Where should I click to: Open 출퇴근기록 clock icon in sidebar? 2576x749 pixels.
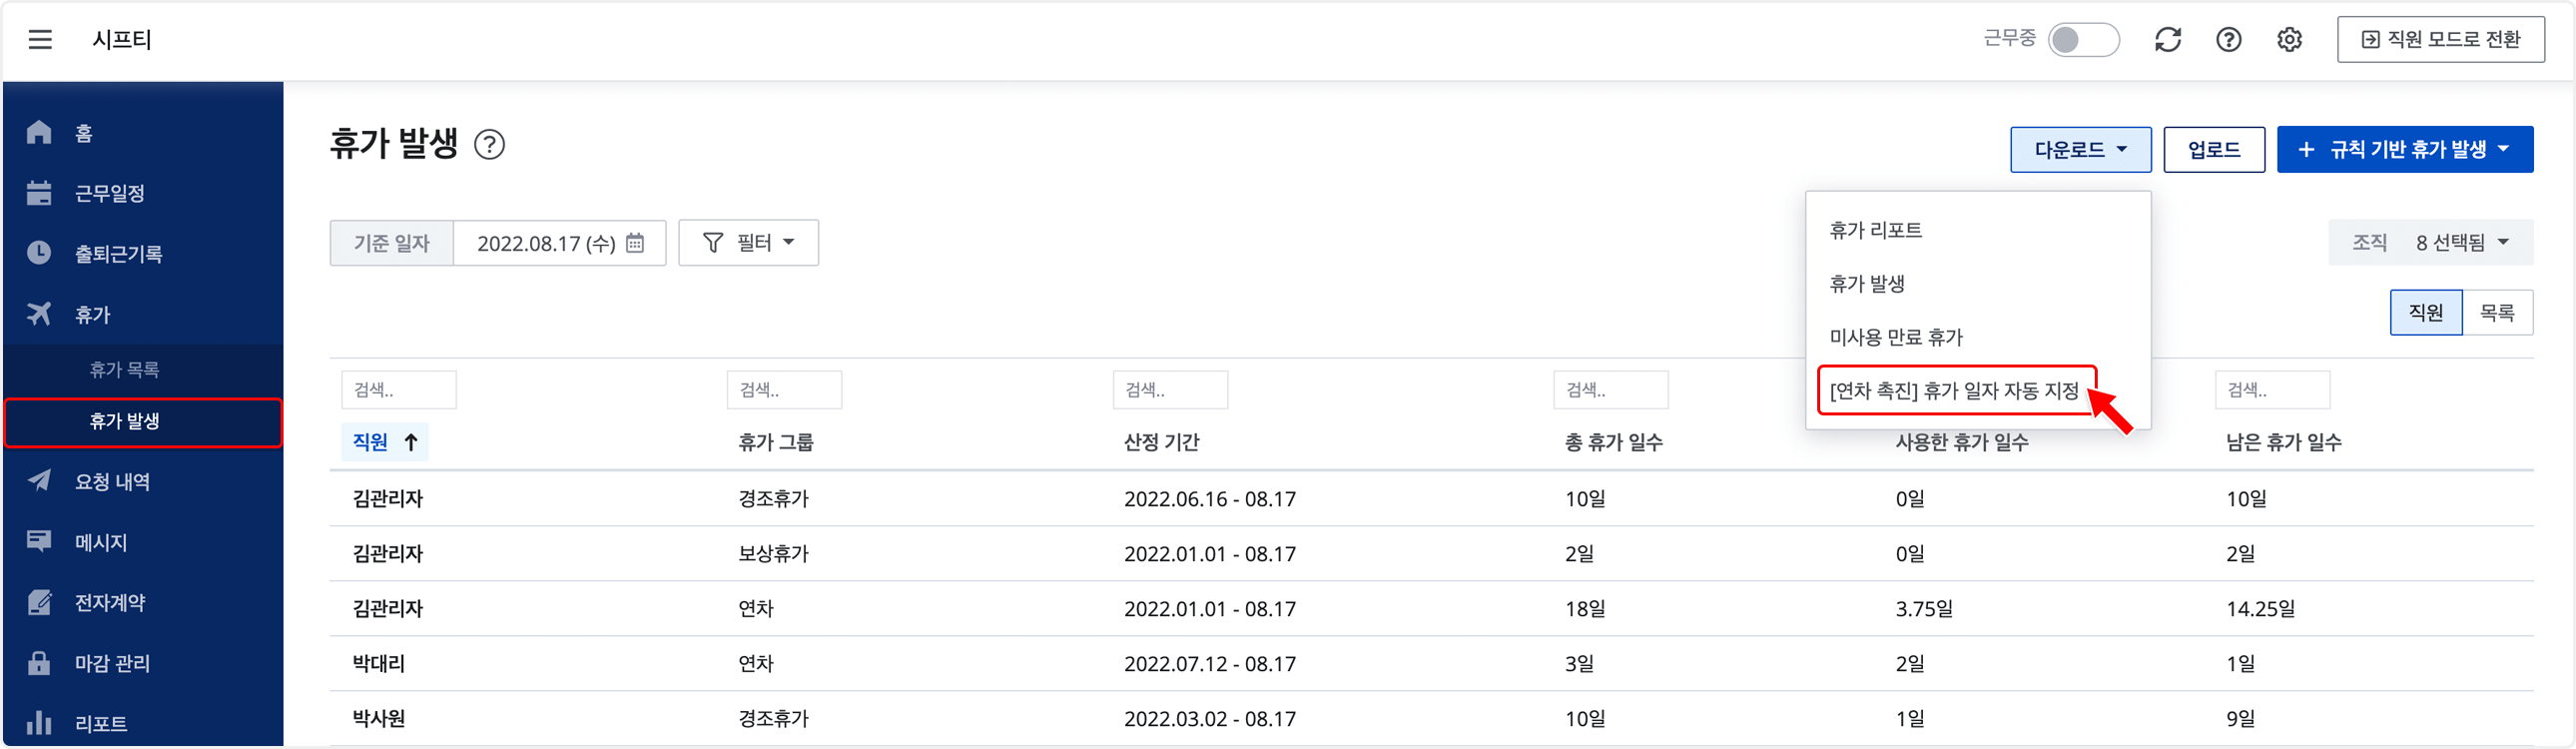[39, 253]
